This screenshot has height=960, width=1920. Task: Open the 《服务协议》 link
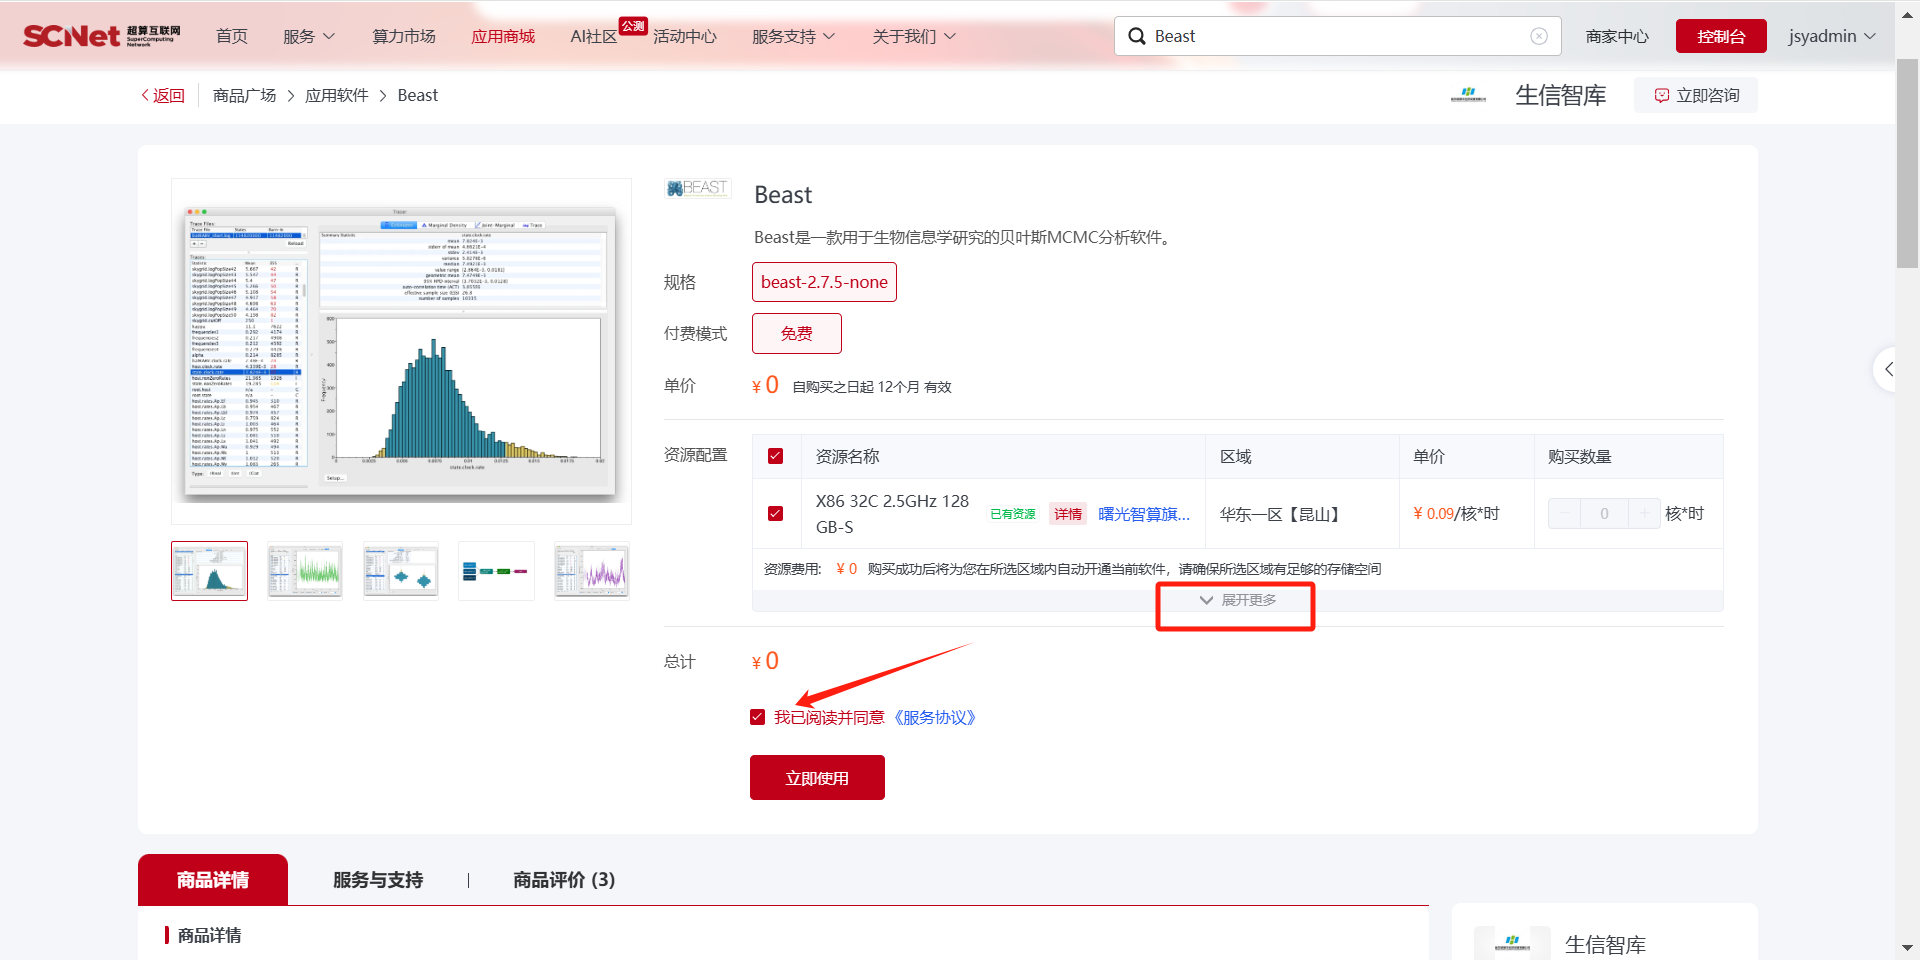pyautogui.click(x=934, y=717)
